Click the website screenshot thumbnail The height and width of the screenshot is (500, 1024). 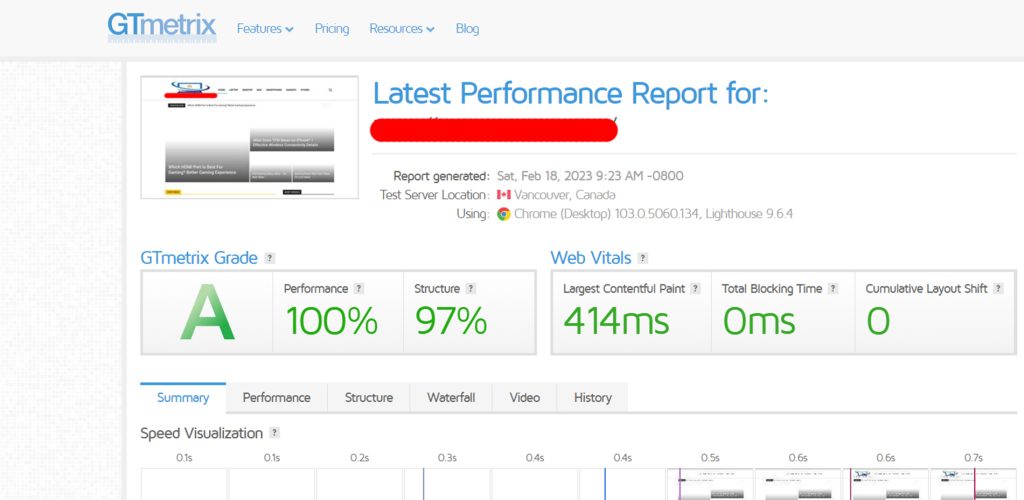[x=249, y=137]
